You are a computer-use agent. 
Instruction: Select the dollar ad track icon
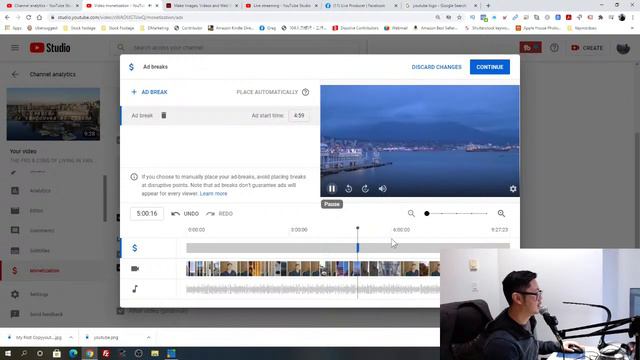(x=135, y=248)
